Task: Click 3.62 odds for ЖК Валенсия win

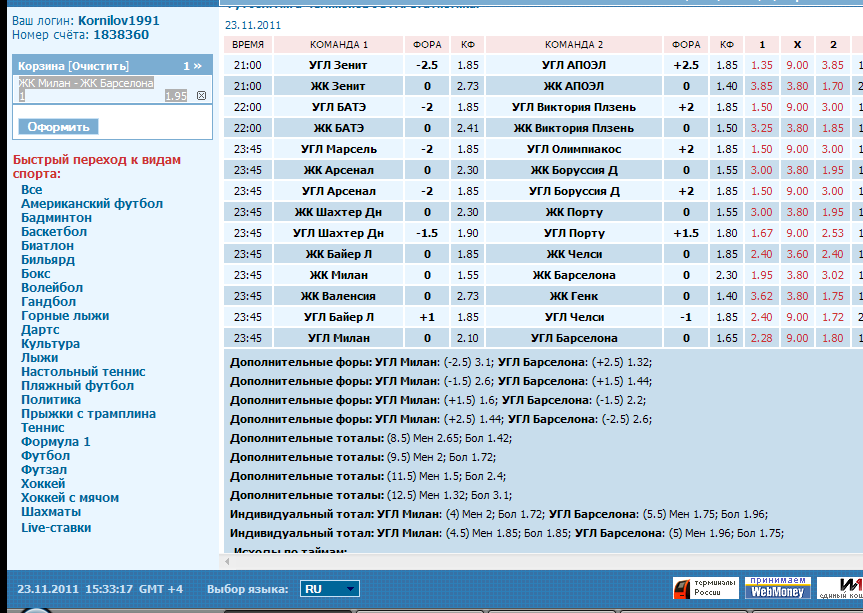Action: coord(762,296)
